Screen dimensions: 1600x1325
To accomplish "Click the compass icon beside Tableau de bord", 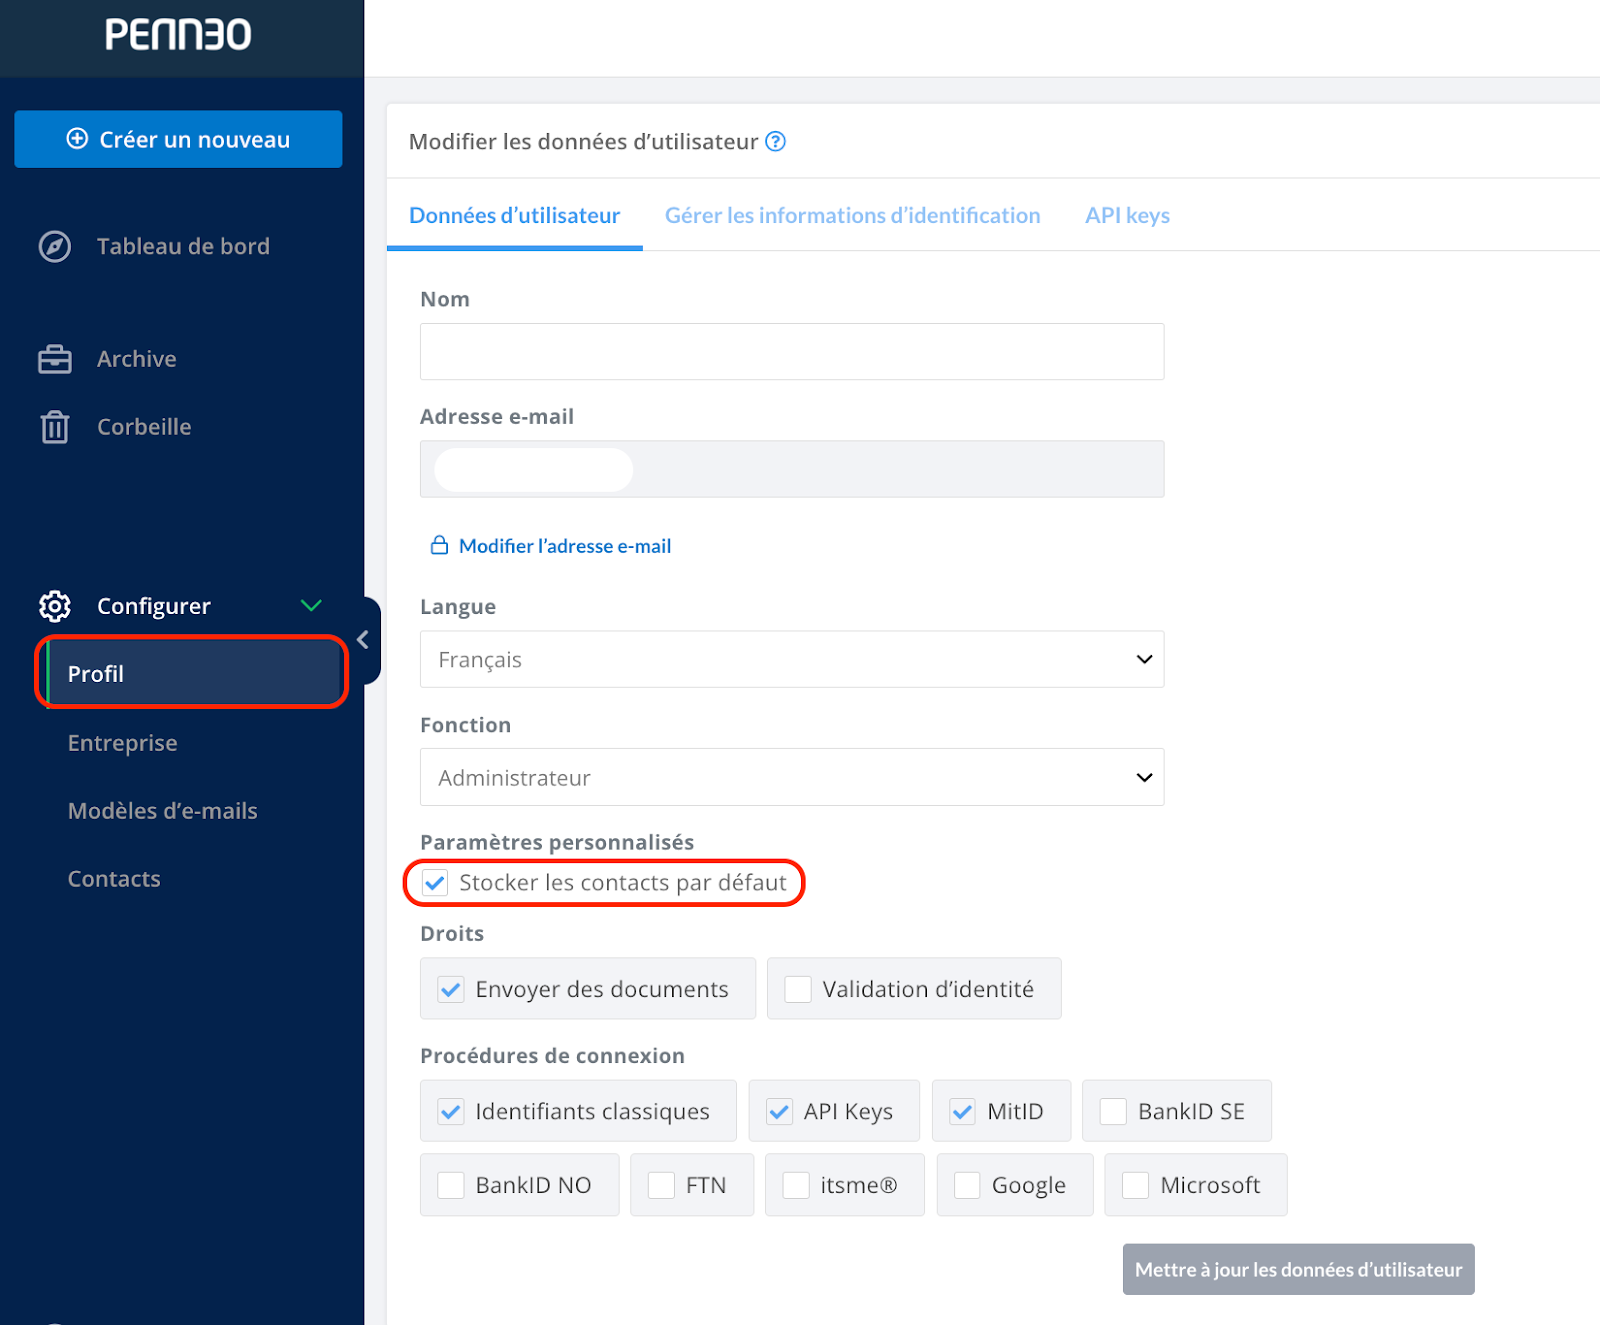I will 54,246.
